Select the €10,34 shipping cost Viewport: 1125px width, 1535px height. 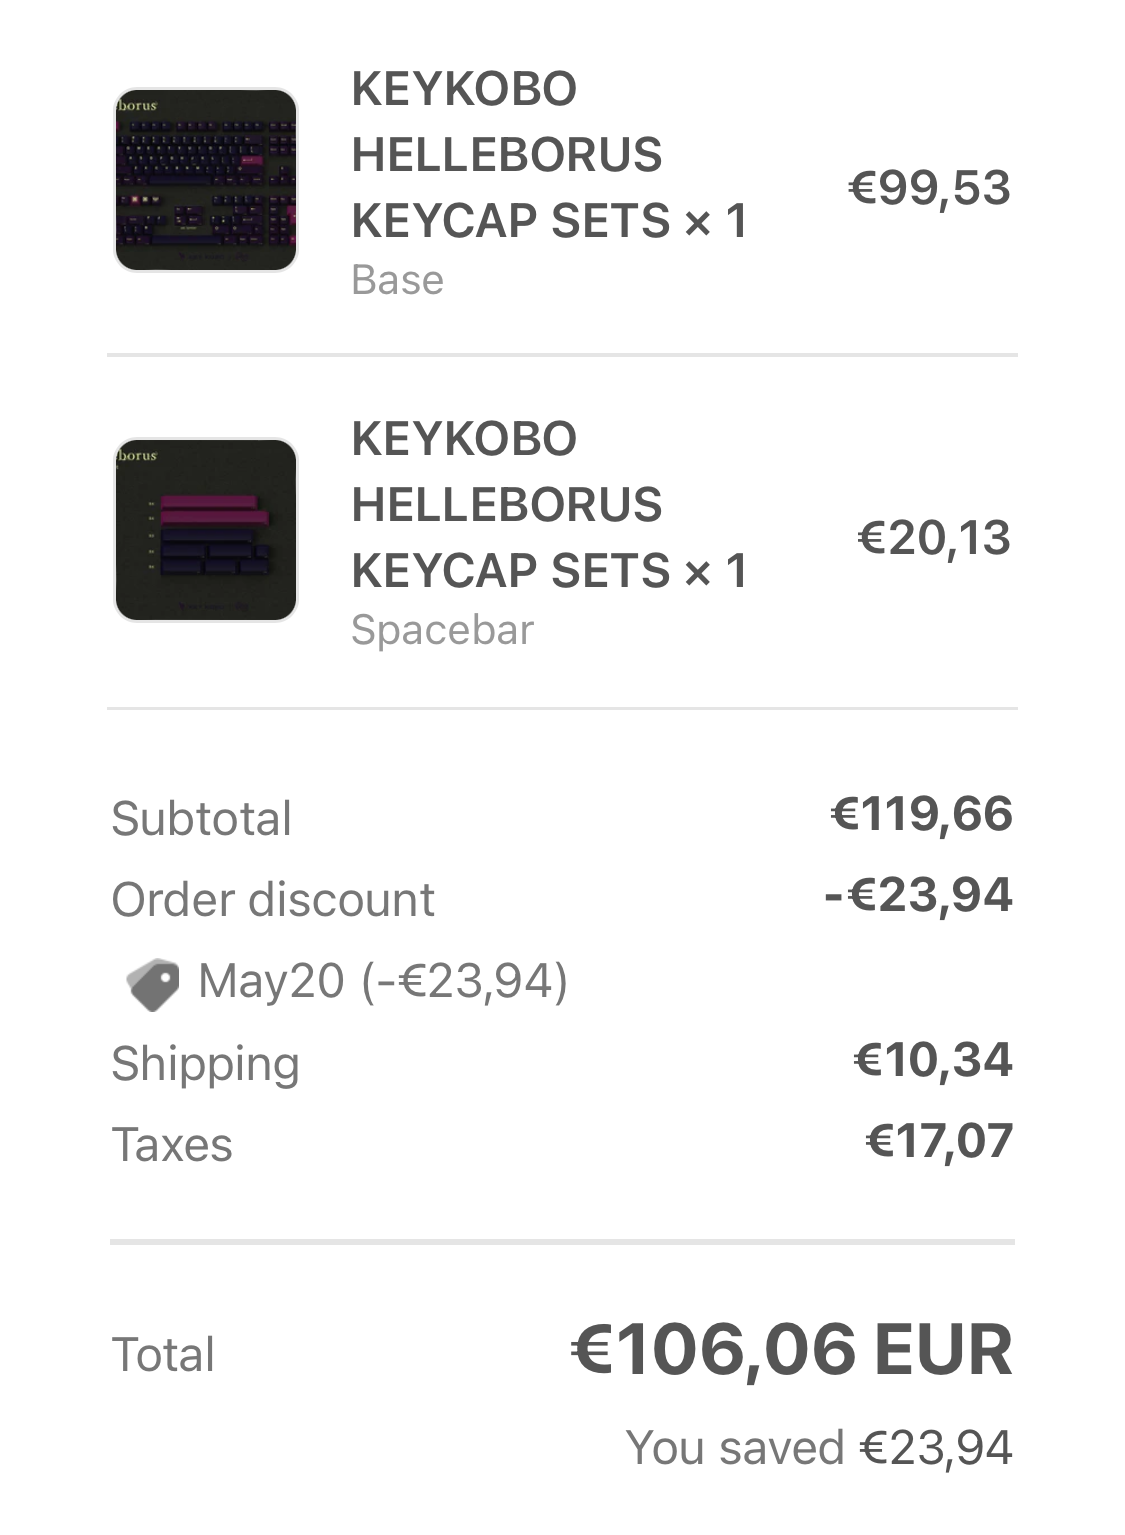pyautogui.click(x=932, y=1060)
